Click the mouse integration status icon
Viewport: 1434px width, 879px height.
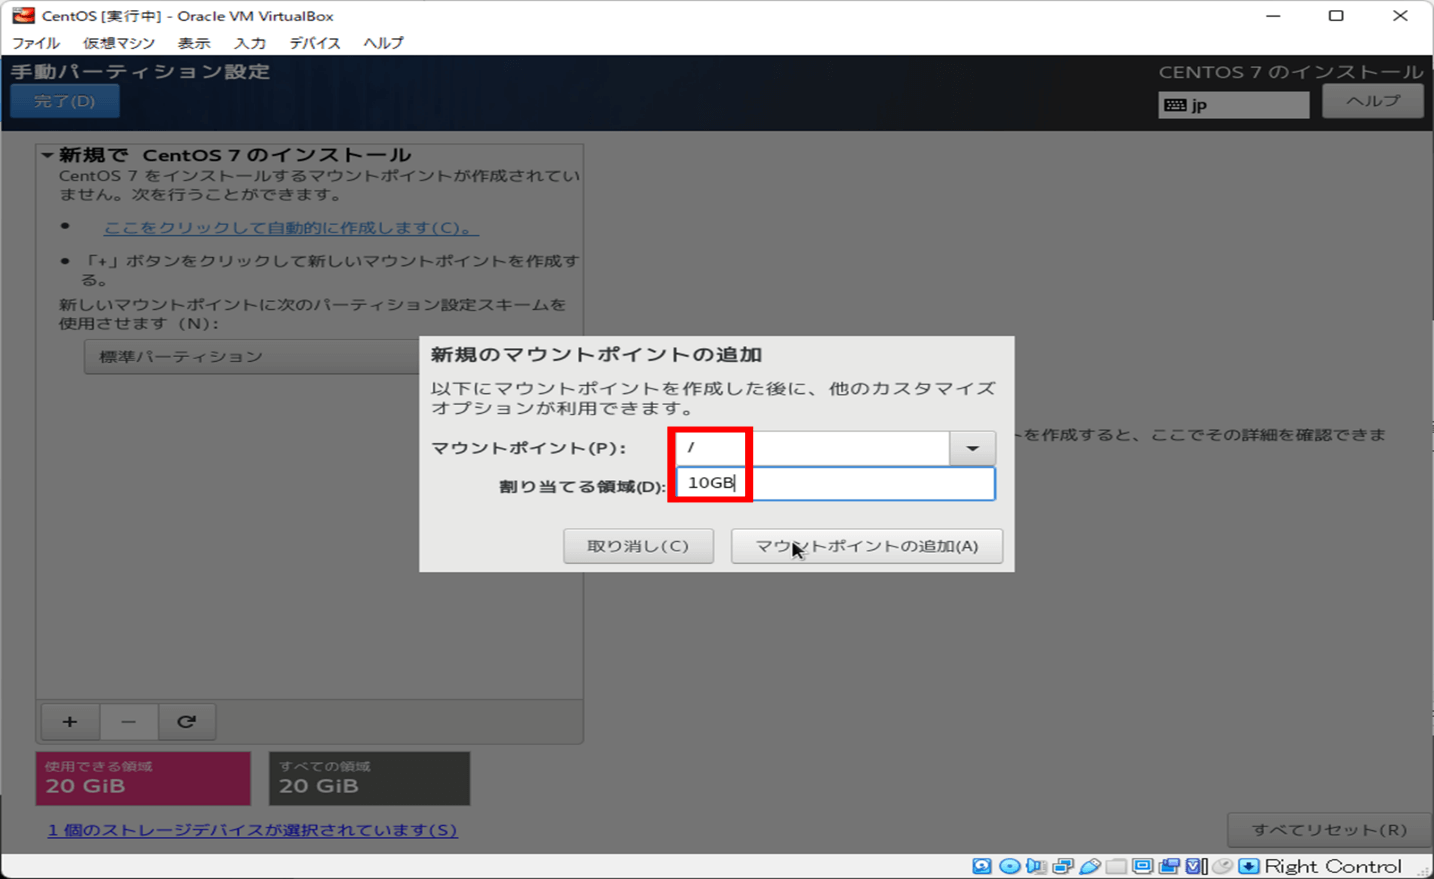[1222, 866]
